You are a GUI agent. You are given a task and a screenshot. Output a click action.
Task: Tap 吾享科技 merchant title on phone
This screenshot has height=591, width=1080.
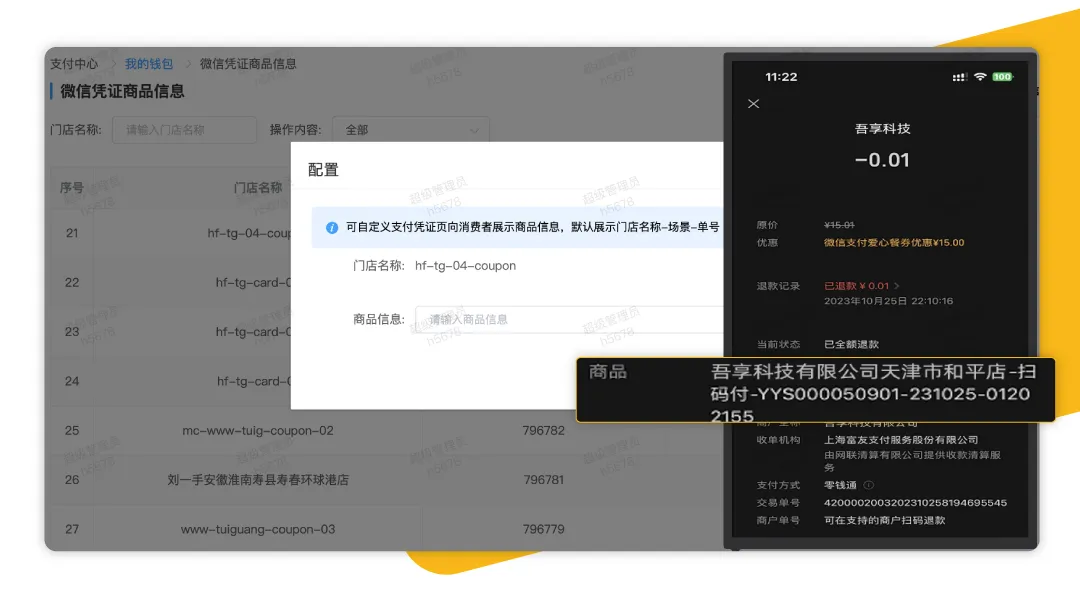(882, 129)
